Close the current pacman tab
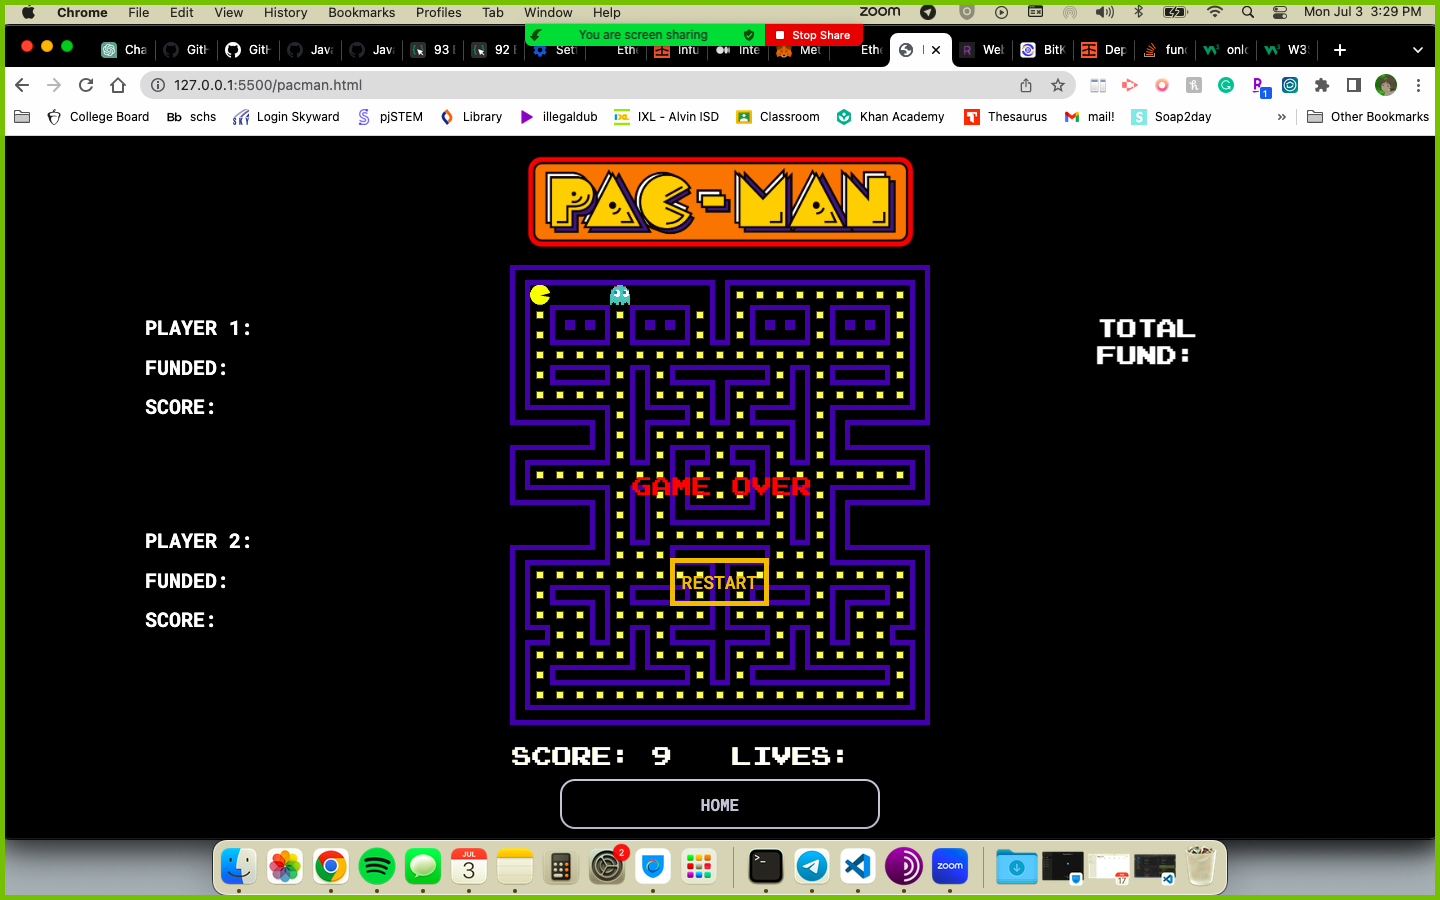 click(x=936, y=50)
